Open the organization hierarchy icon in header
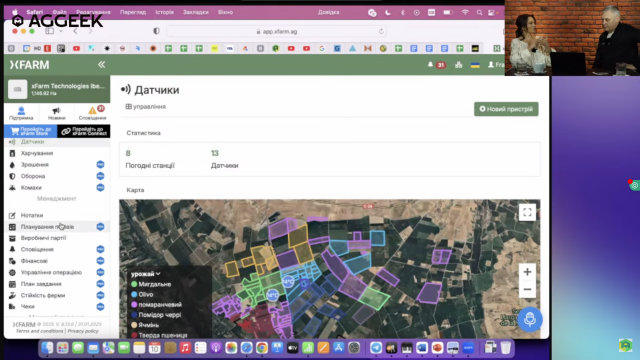The width and height of the screenshot is (640, 360). [459, 64]
